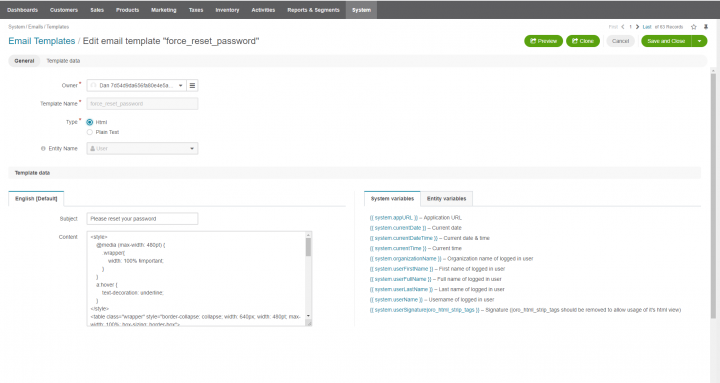Switch to the General section tab
720x383 pixels.
[x=24, y=61]
